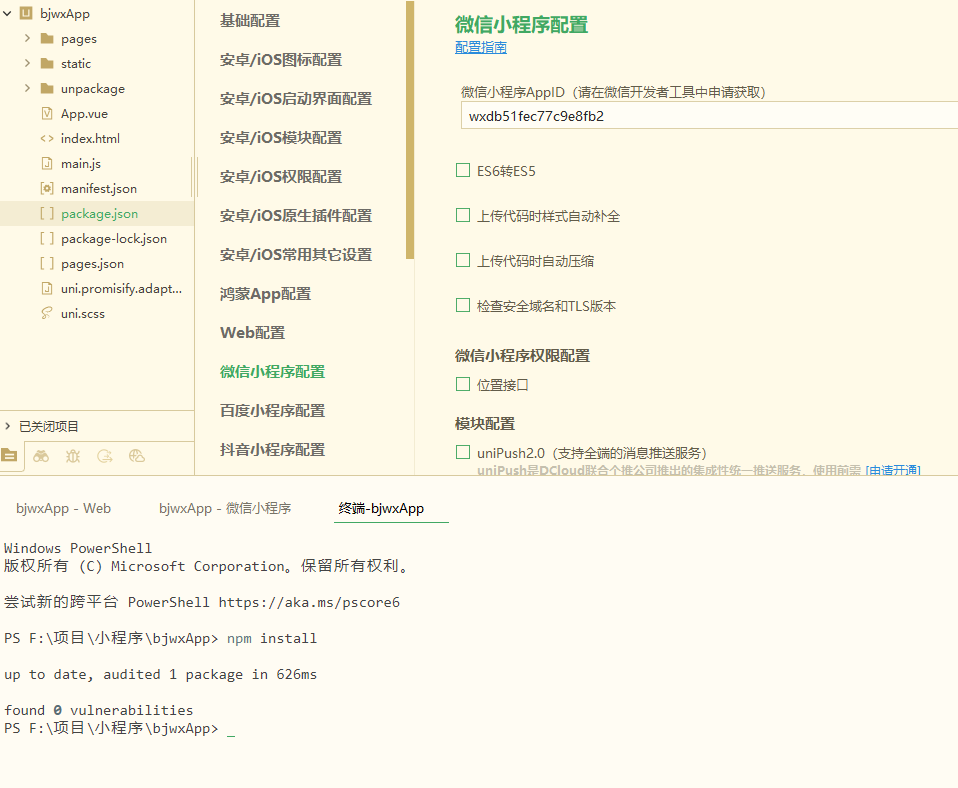Click the index.html file icon
Image resolution: width=958 pixels, height=788 pixels.
click(47, 139)
